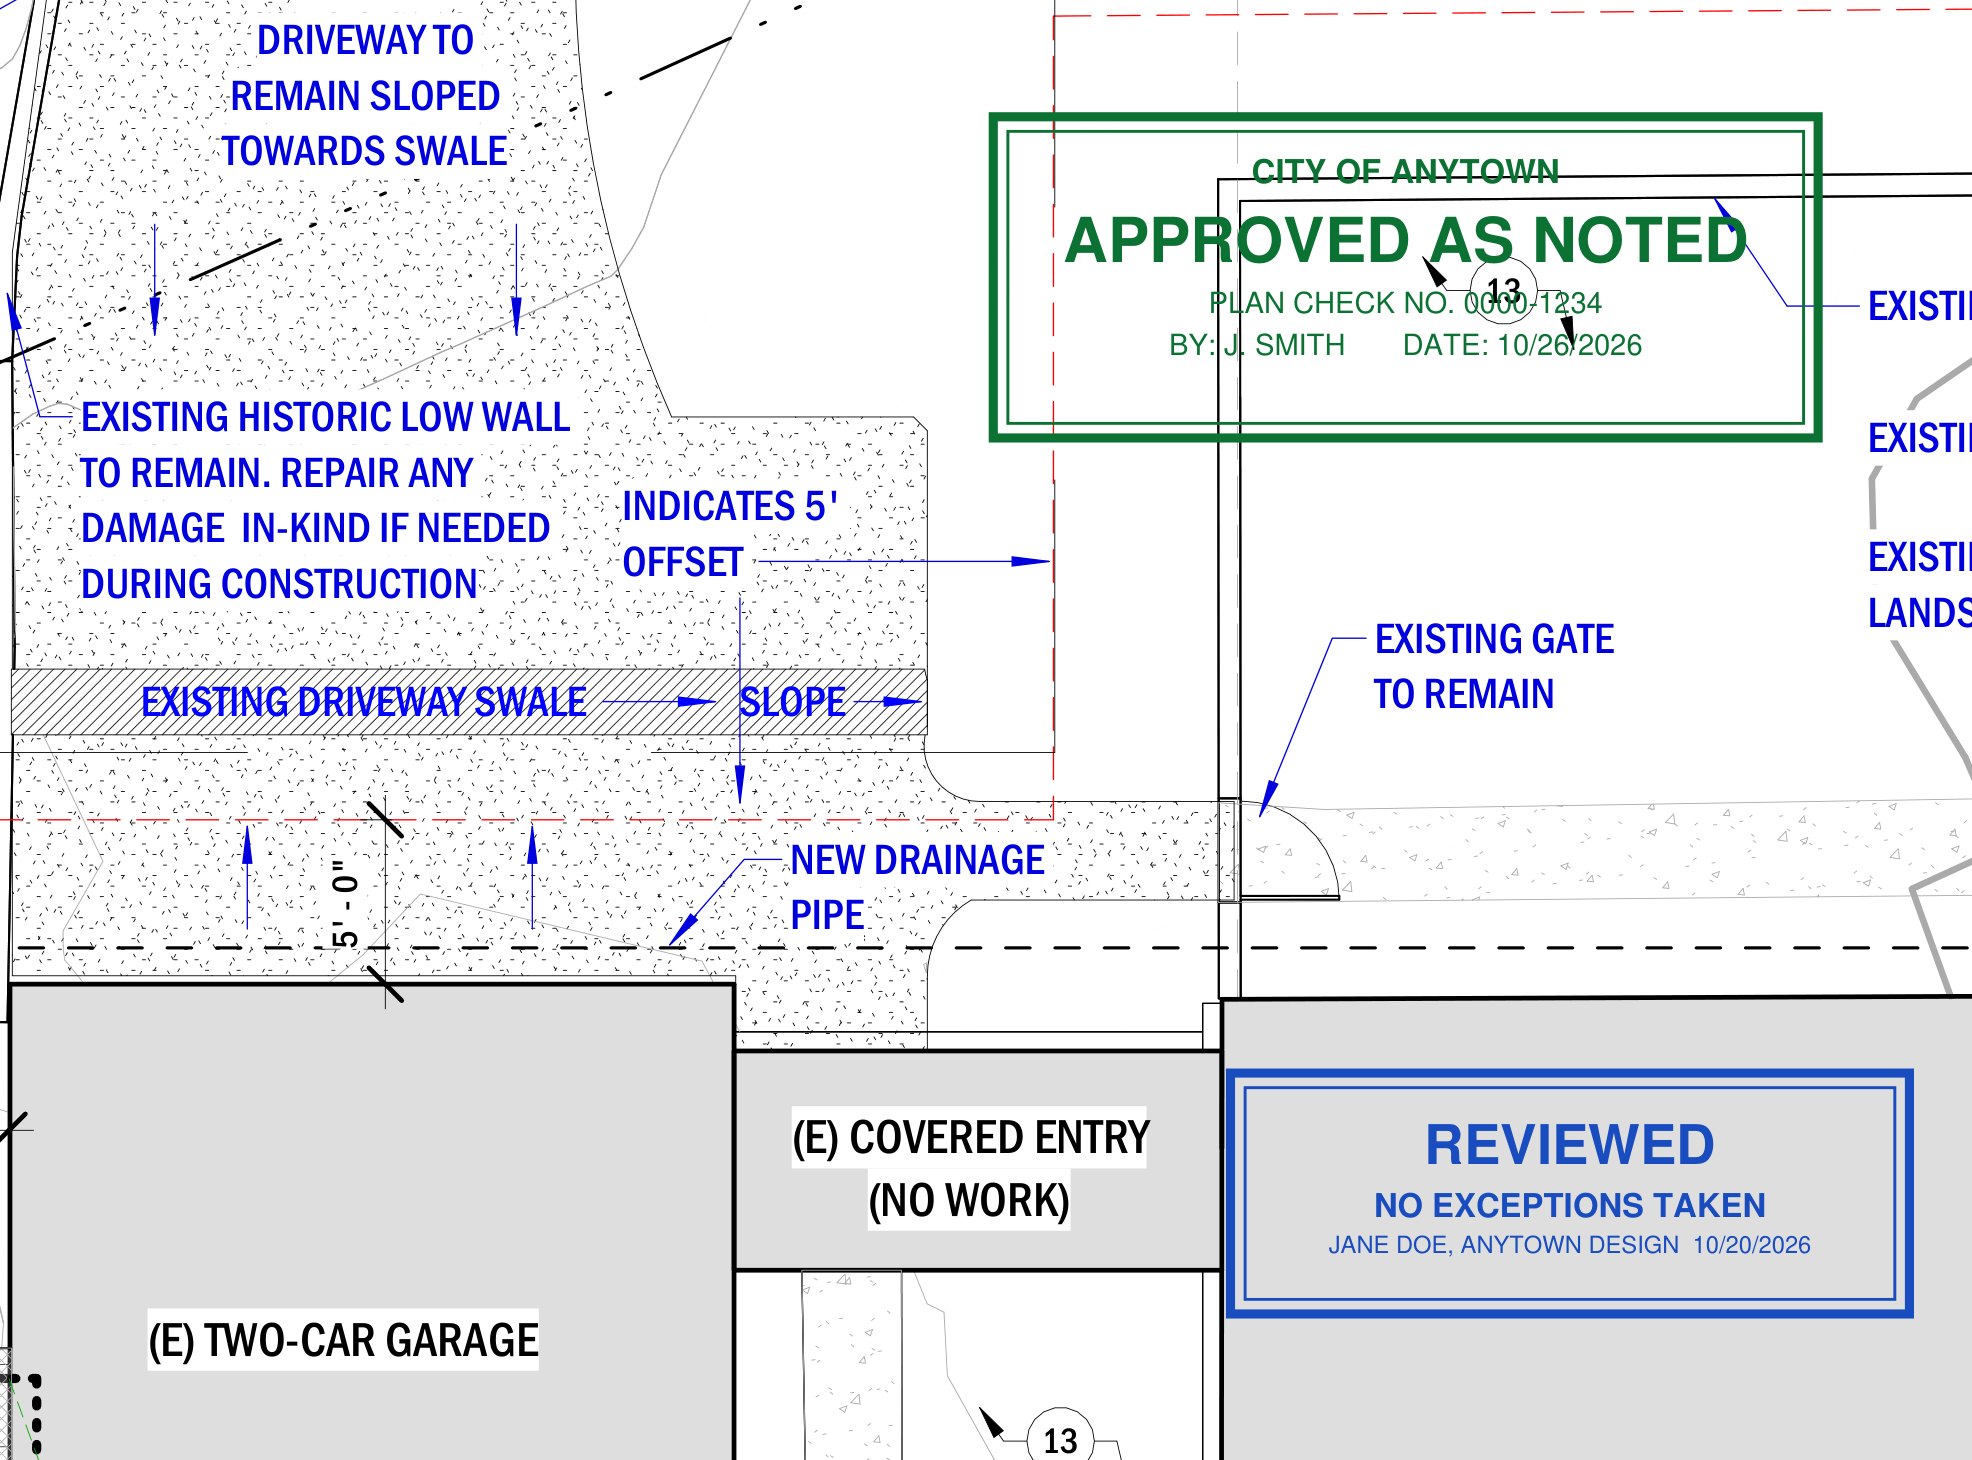The image size is (1972, 1460).
Task: Click 'JANE DOE, ANYTOWN DESIGN 10/20/2026' line
Action: pos(1570,1245)
